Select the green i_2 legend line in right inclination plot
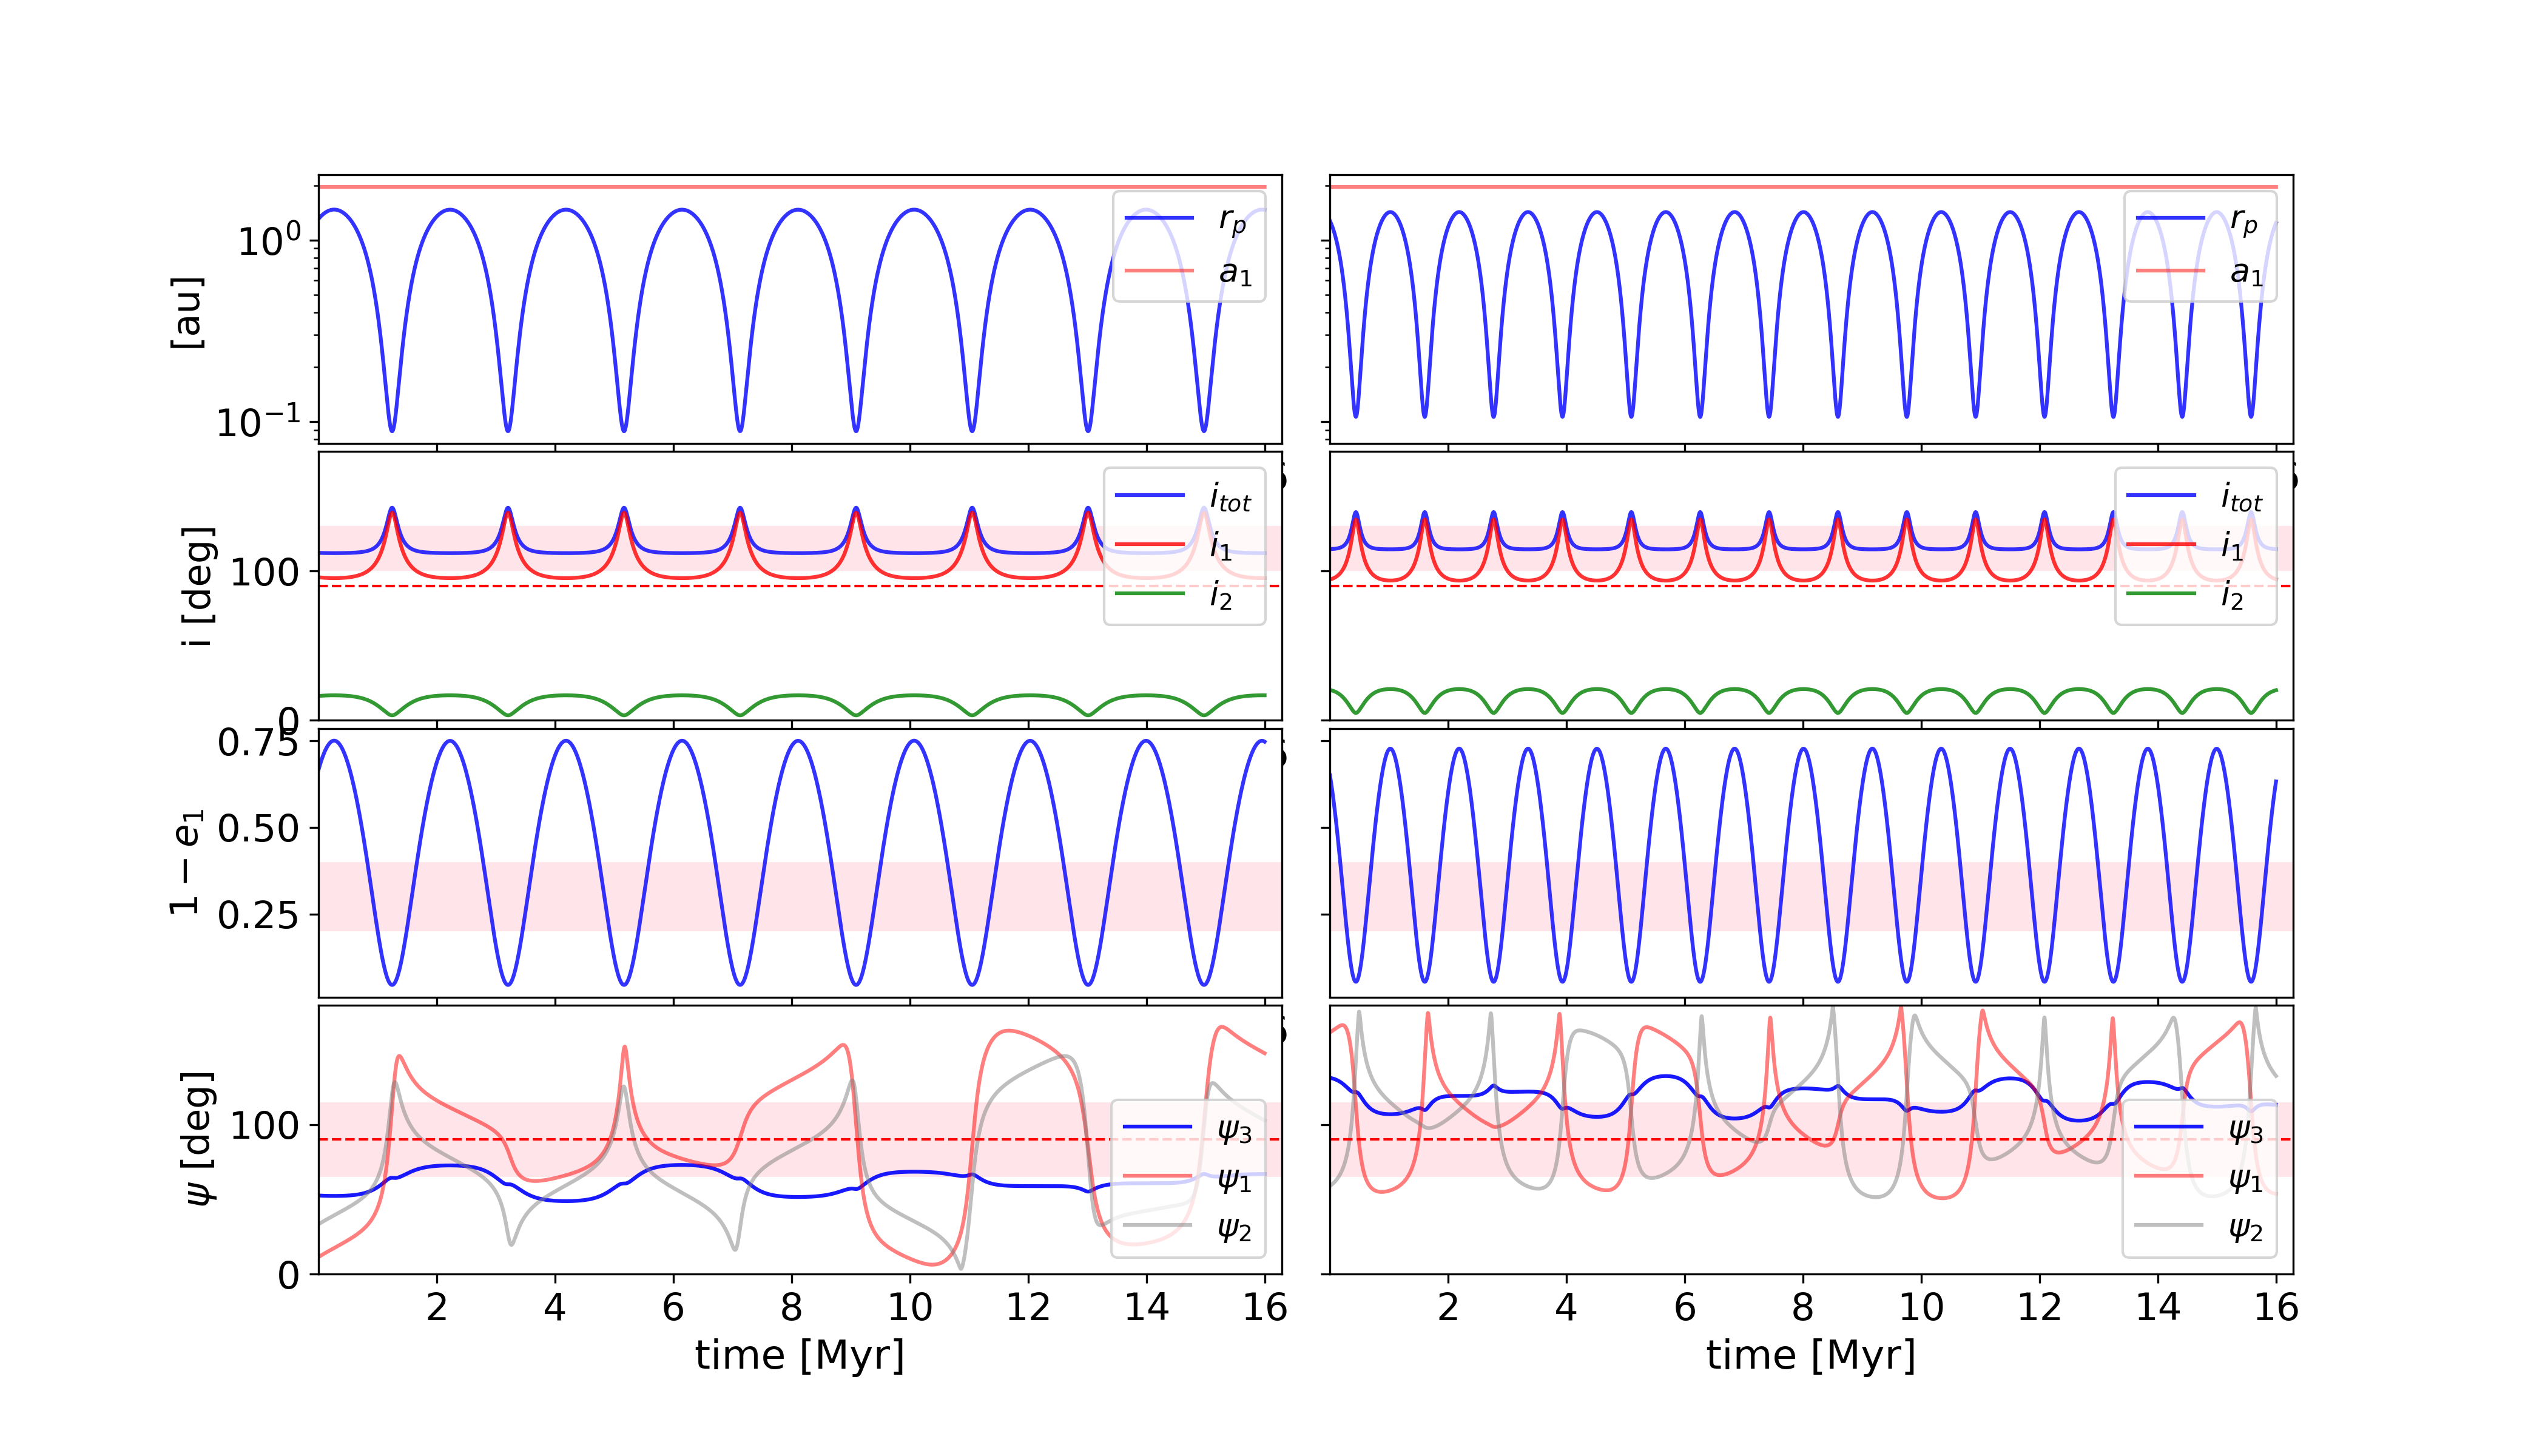 pyautogui.click(x=2161, y=594)
